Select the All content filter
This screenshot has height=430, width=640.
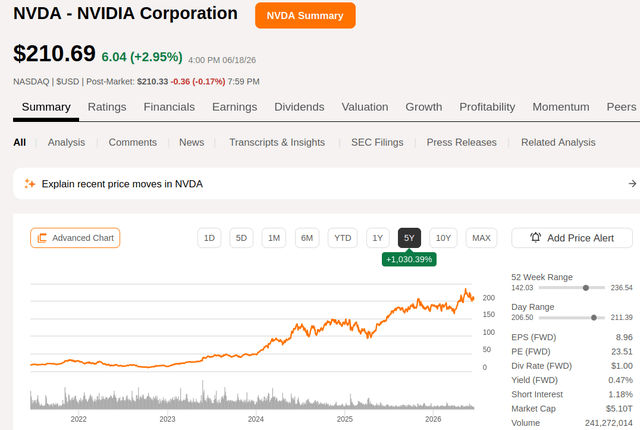coord(20,142)
